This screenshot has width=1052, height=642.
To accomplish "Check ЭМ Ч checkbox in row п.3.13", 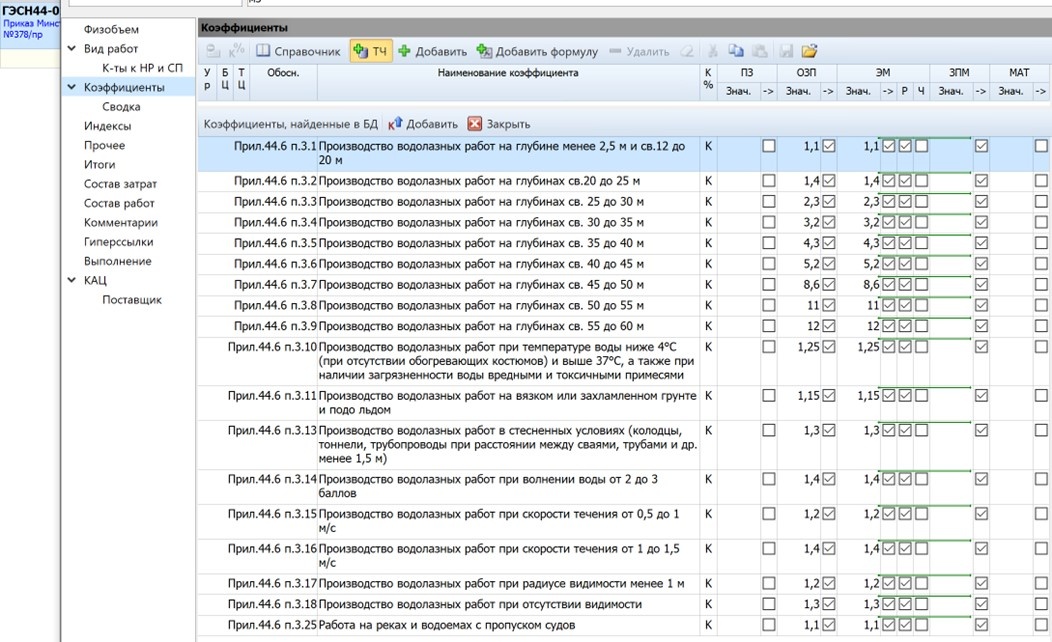I will (x=922, y=430).
